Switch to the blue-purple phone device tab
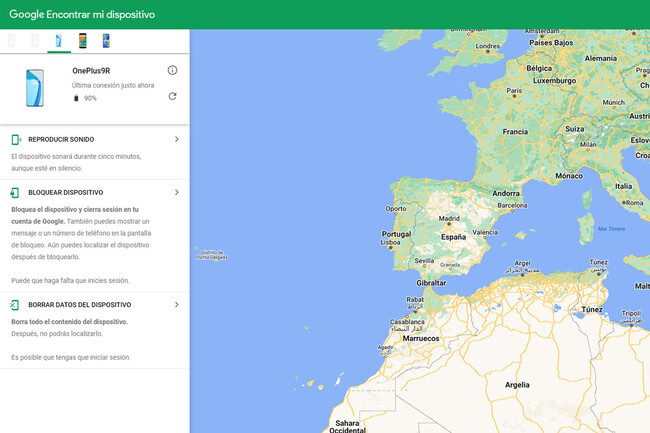The height and width of the screenshot is (433, 650). pos(106,41)
